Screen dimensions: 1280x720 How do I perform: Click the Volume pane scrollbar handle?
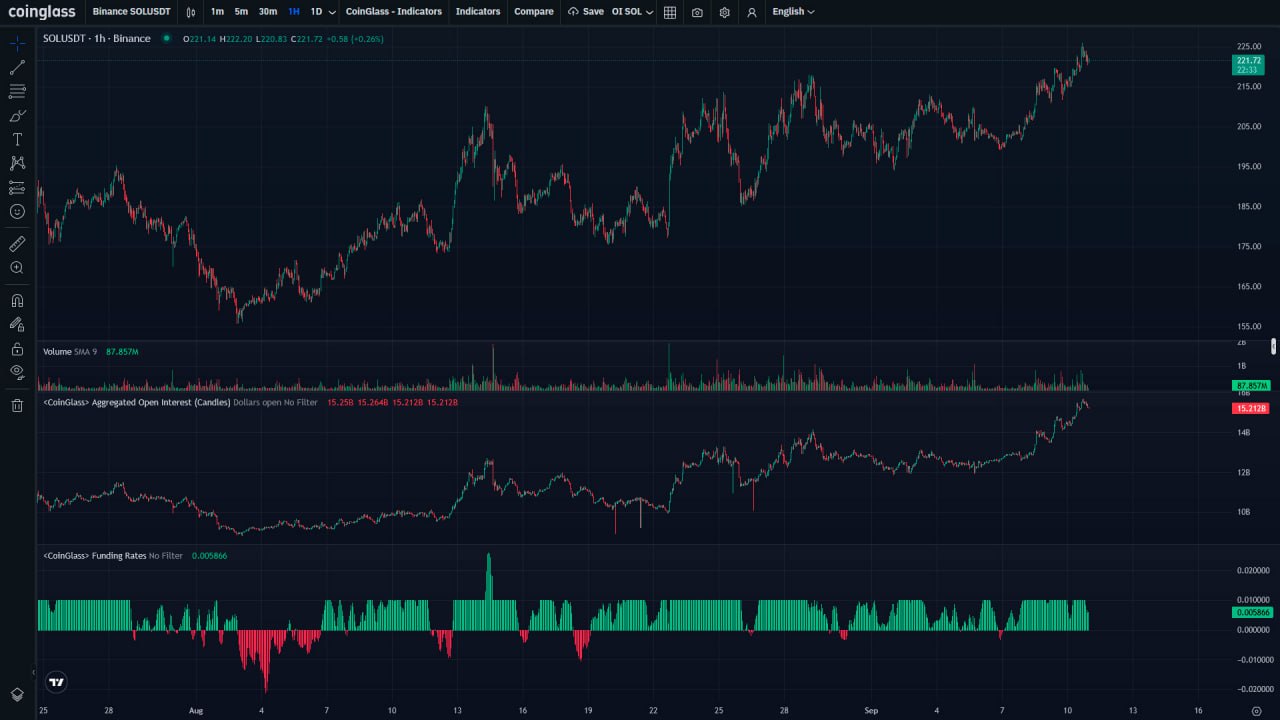pos(1273,347)
